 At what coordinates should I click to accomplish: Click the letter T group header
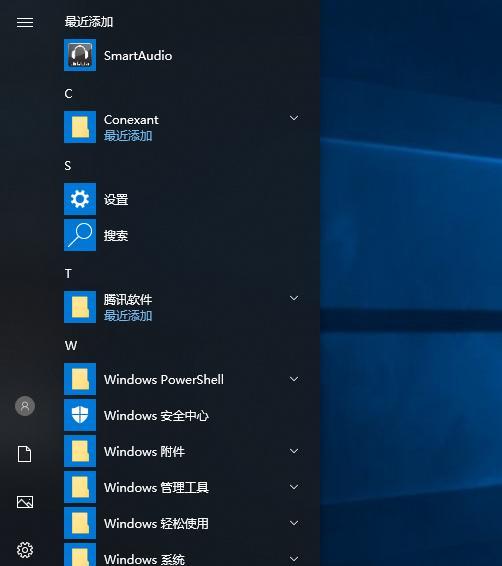(x=68, y=274)
